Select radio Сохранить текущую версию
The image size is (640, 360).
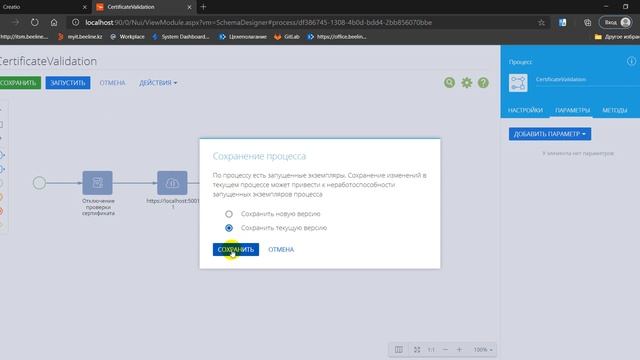click(229, 228)
